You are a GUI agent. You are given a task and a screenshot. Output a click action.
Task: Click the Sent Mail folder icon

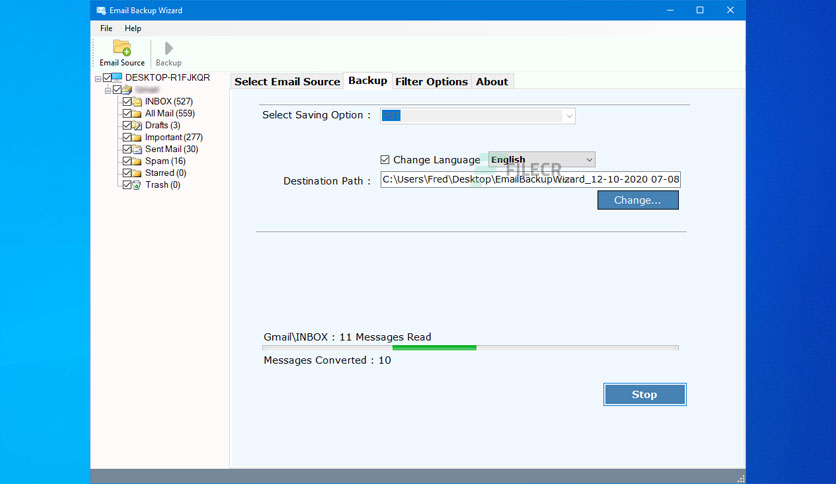tap(137, 149)
